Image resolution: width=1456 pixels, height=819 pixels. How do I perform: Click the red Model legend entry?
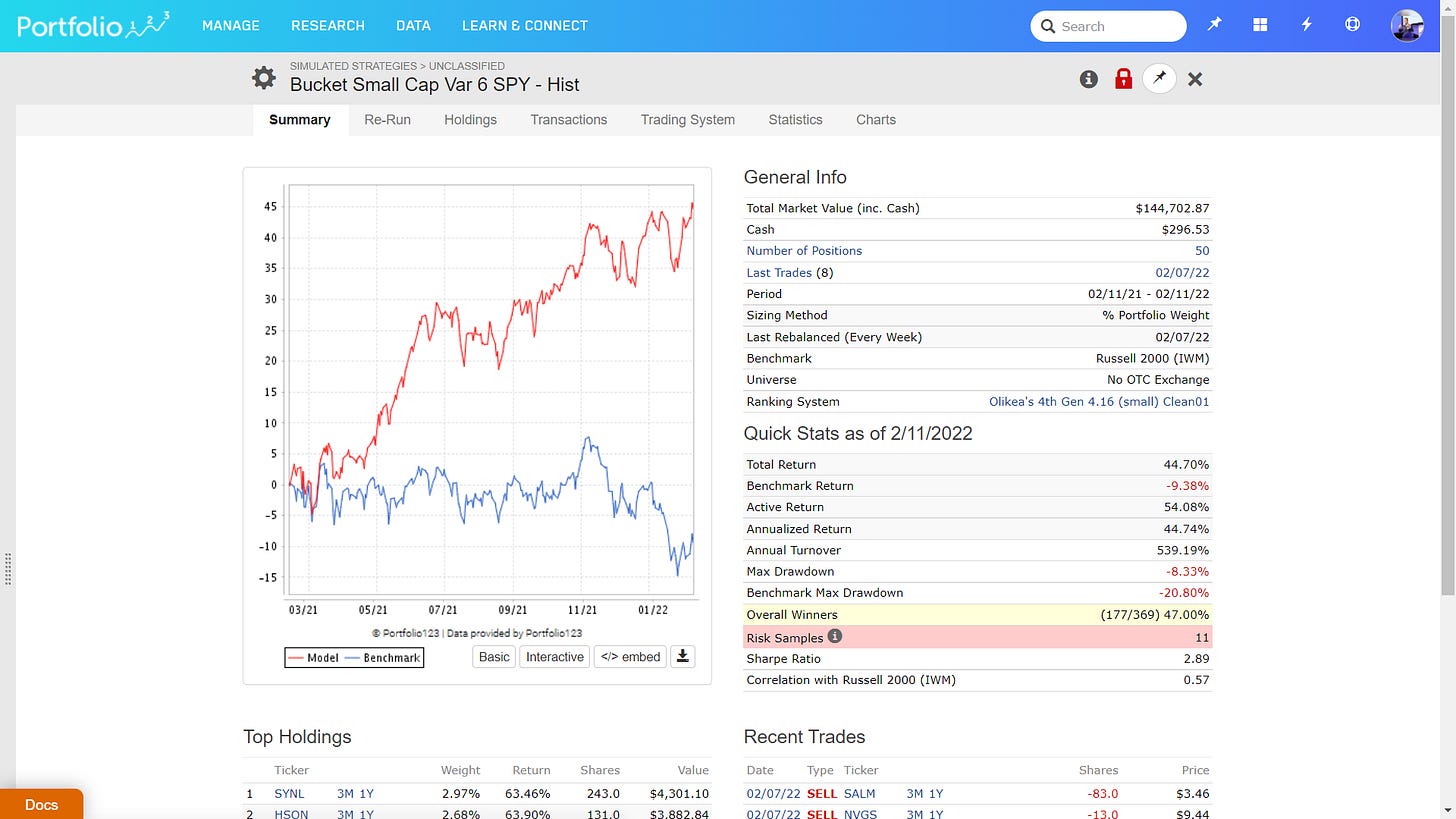click(x=312, y=658)
